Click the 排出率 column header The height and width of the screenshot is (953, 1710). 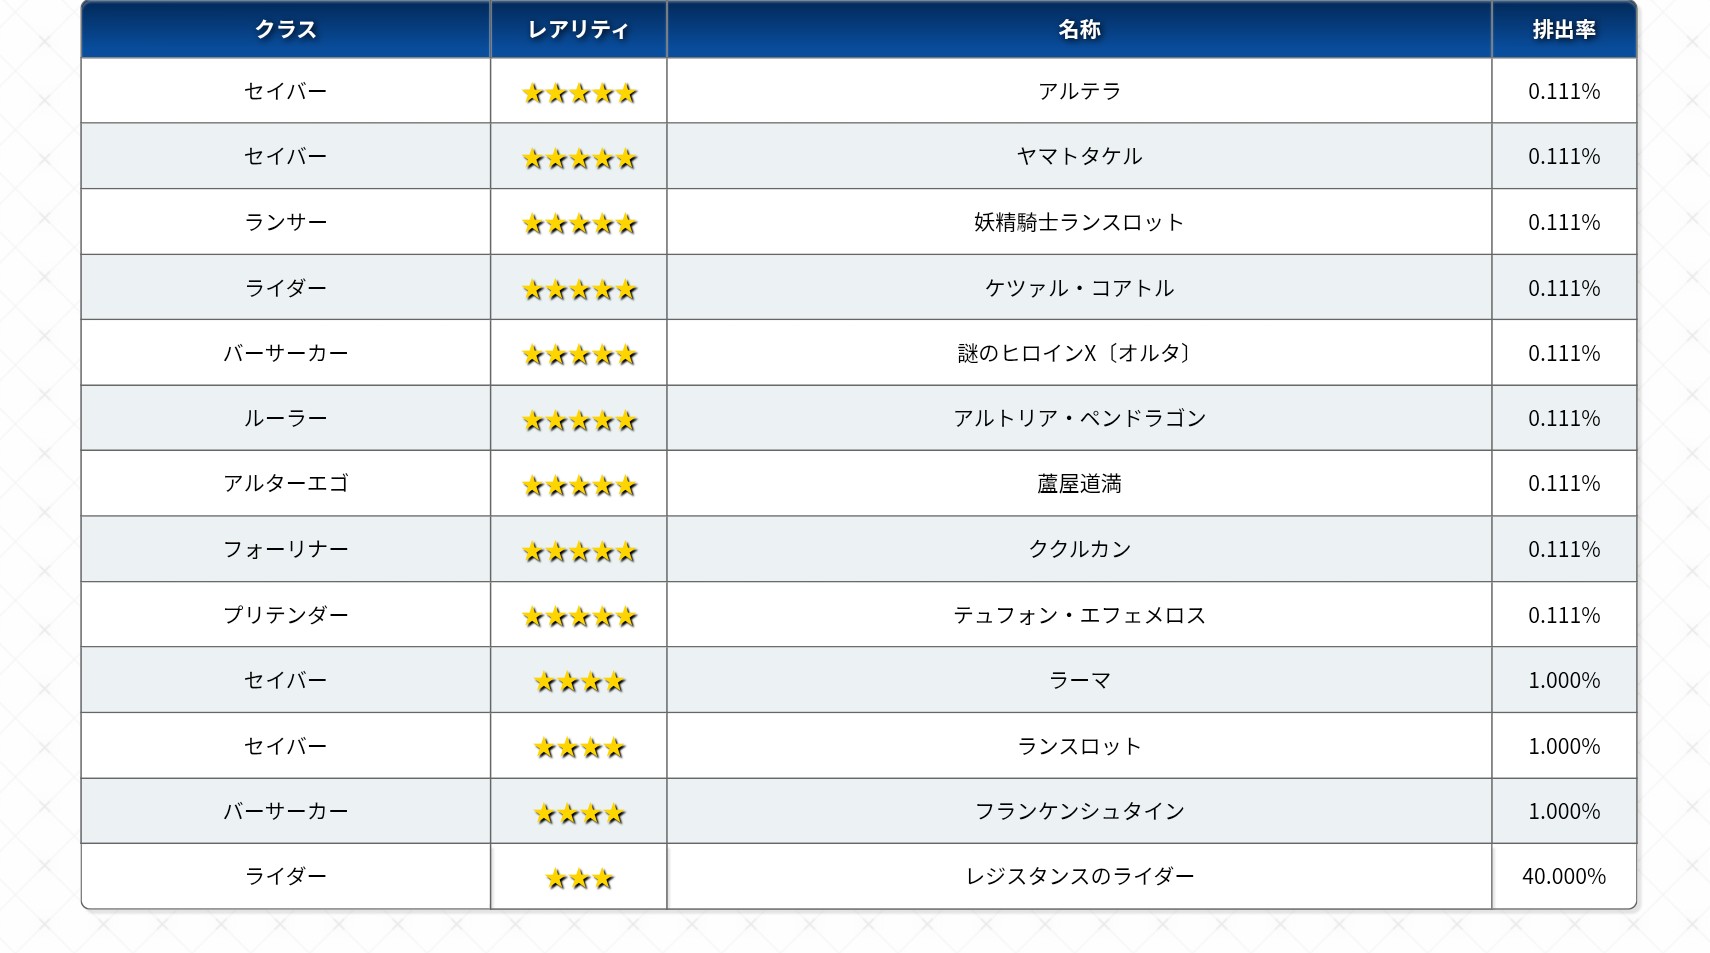coord(1563,30)
